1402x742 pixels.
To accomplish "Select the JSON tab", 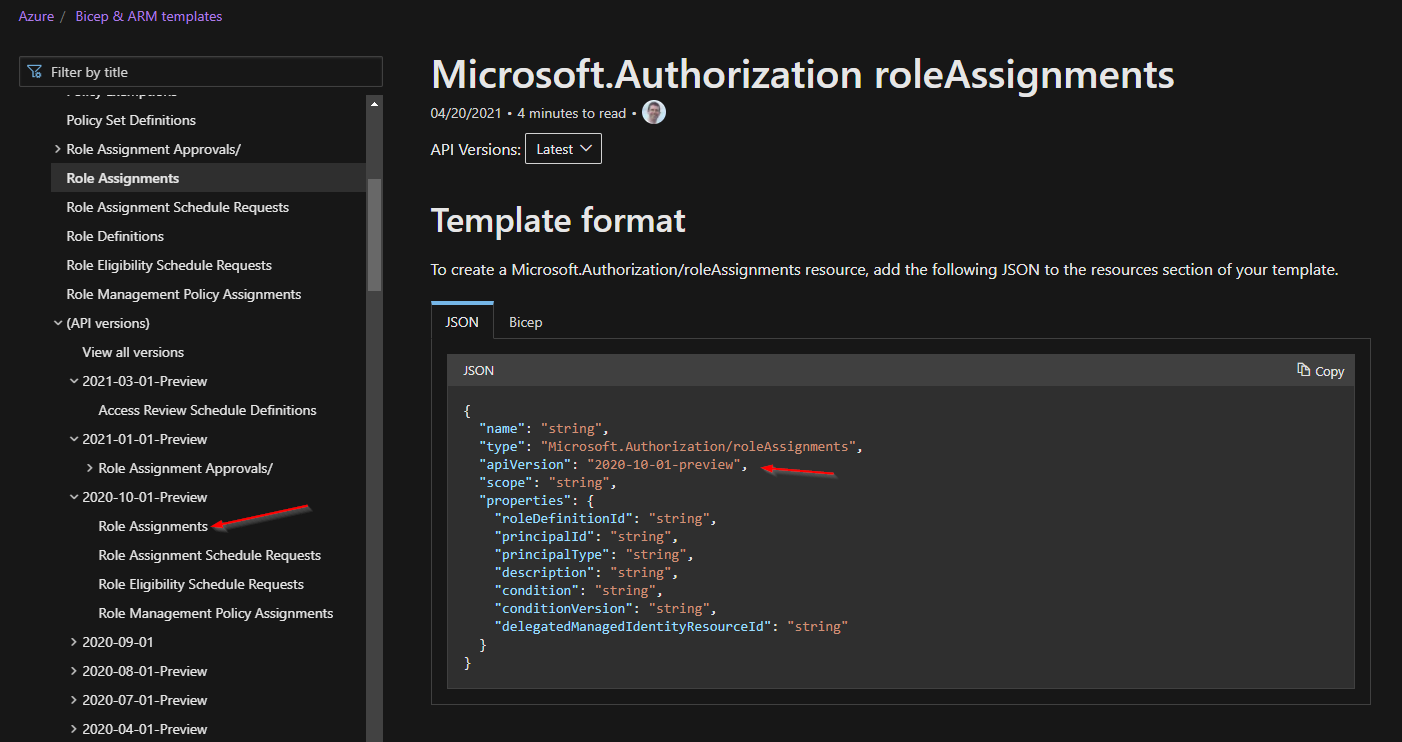I will [x=461, y=321].
